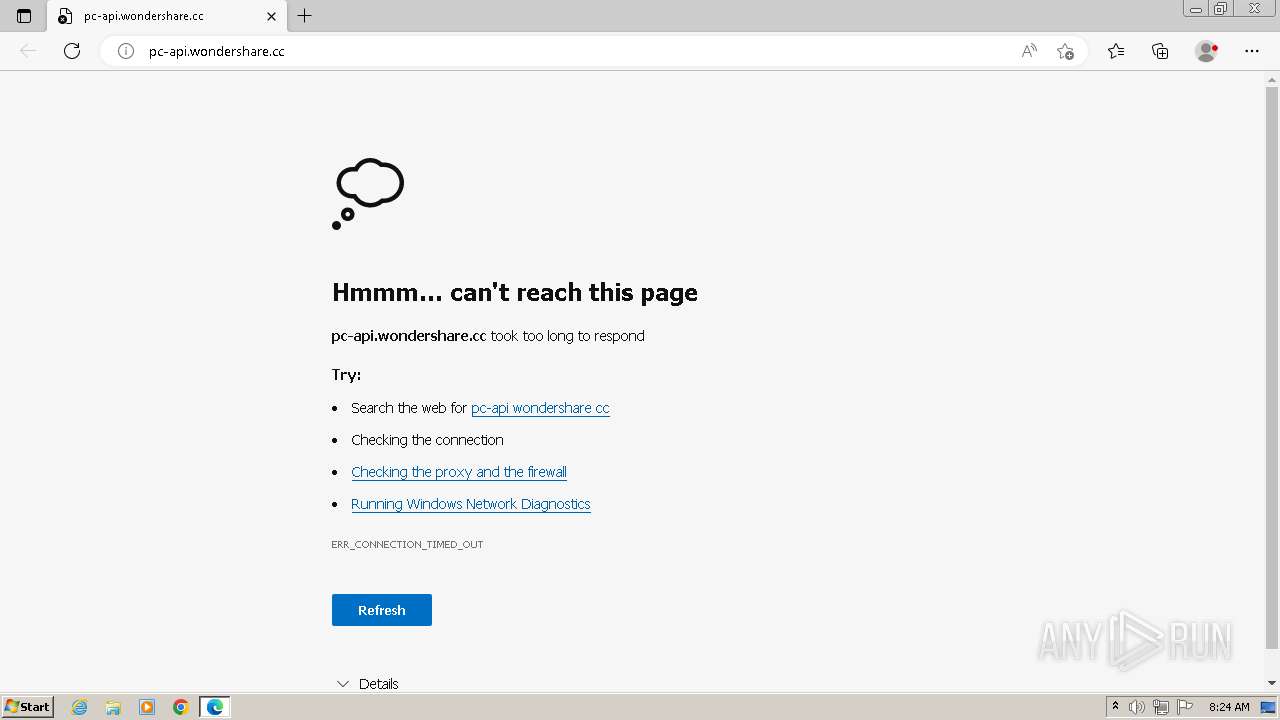Click the Show desktop tray button
This screenshot has width=1280, height=720.
[1268, 707]
